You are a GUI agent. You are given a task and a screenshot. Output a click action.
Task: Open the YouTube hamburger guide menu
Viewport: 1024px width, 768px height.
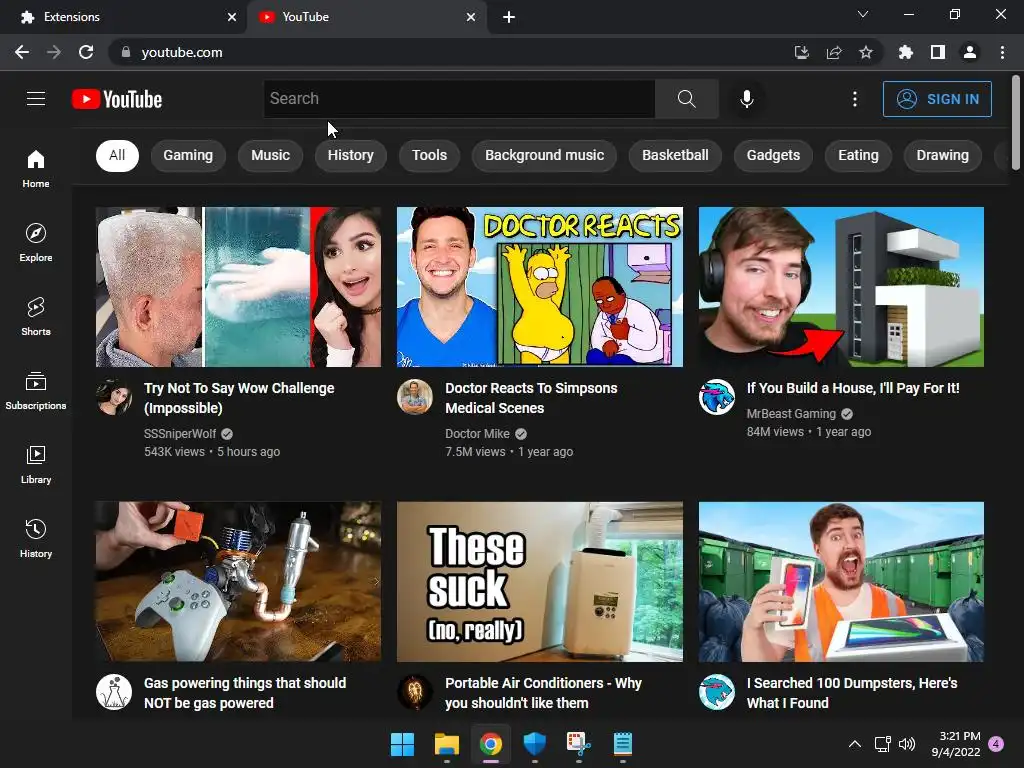[36, 99]
